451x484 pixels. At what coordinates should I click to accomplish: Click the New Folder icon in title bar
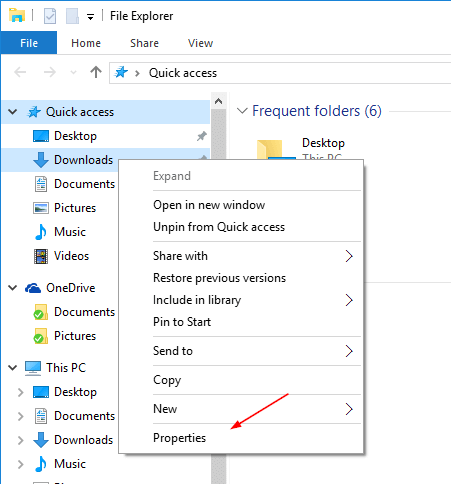72,16
